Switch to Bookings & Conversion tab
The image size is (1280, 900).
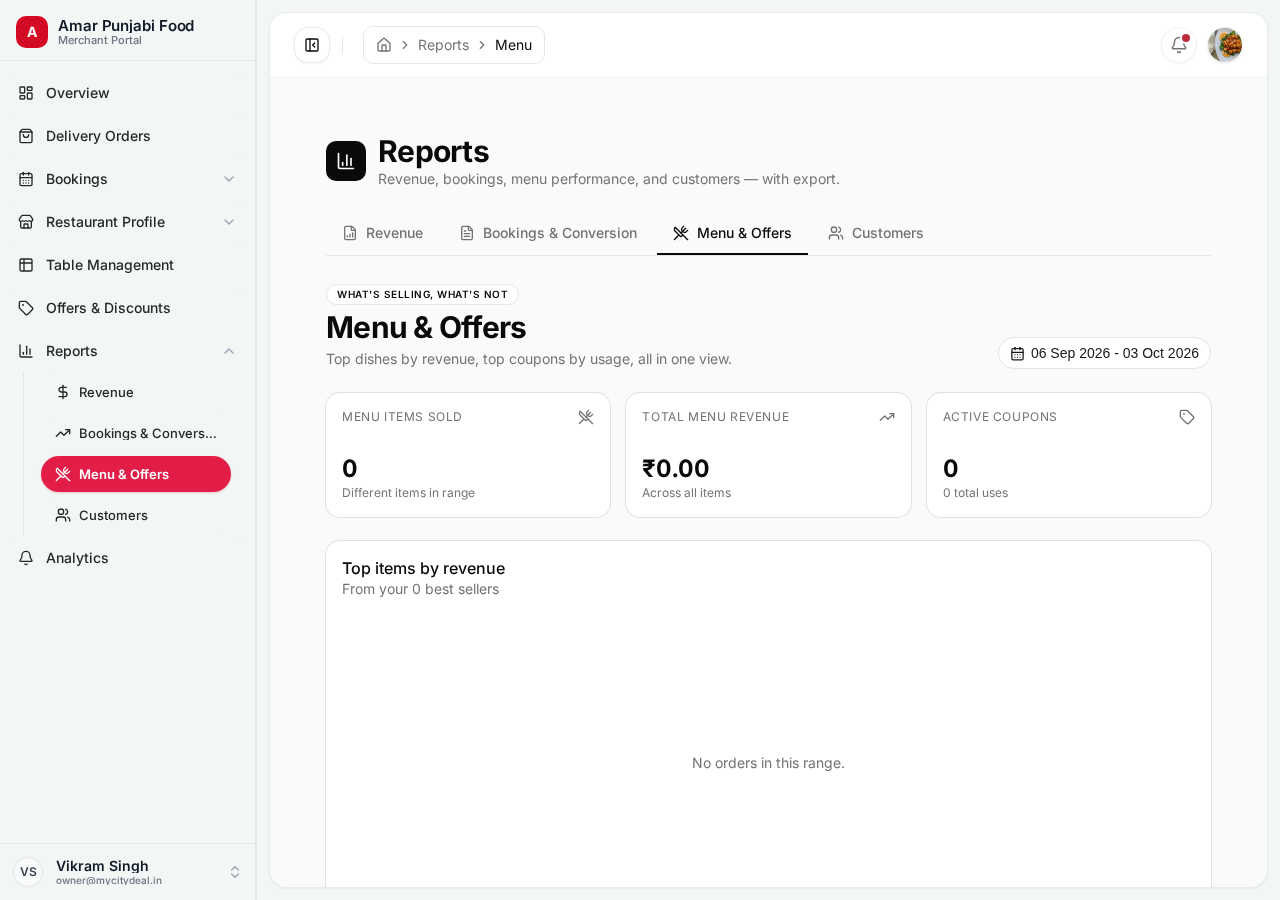548,233
